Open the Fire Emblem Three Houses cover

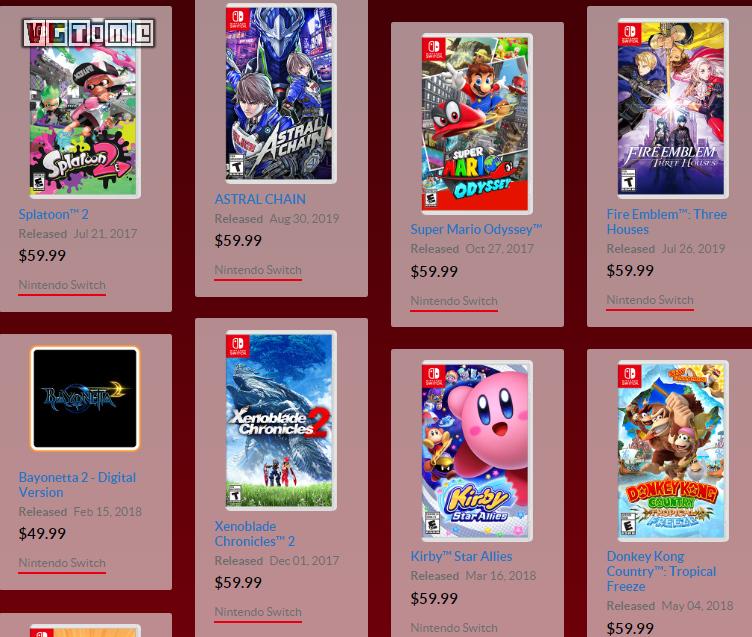click(673, 108)
